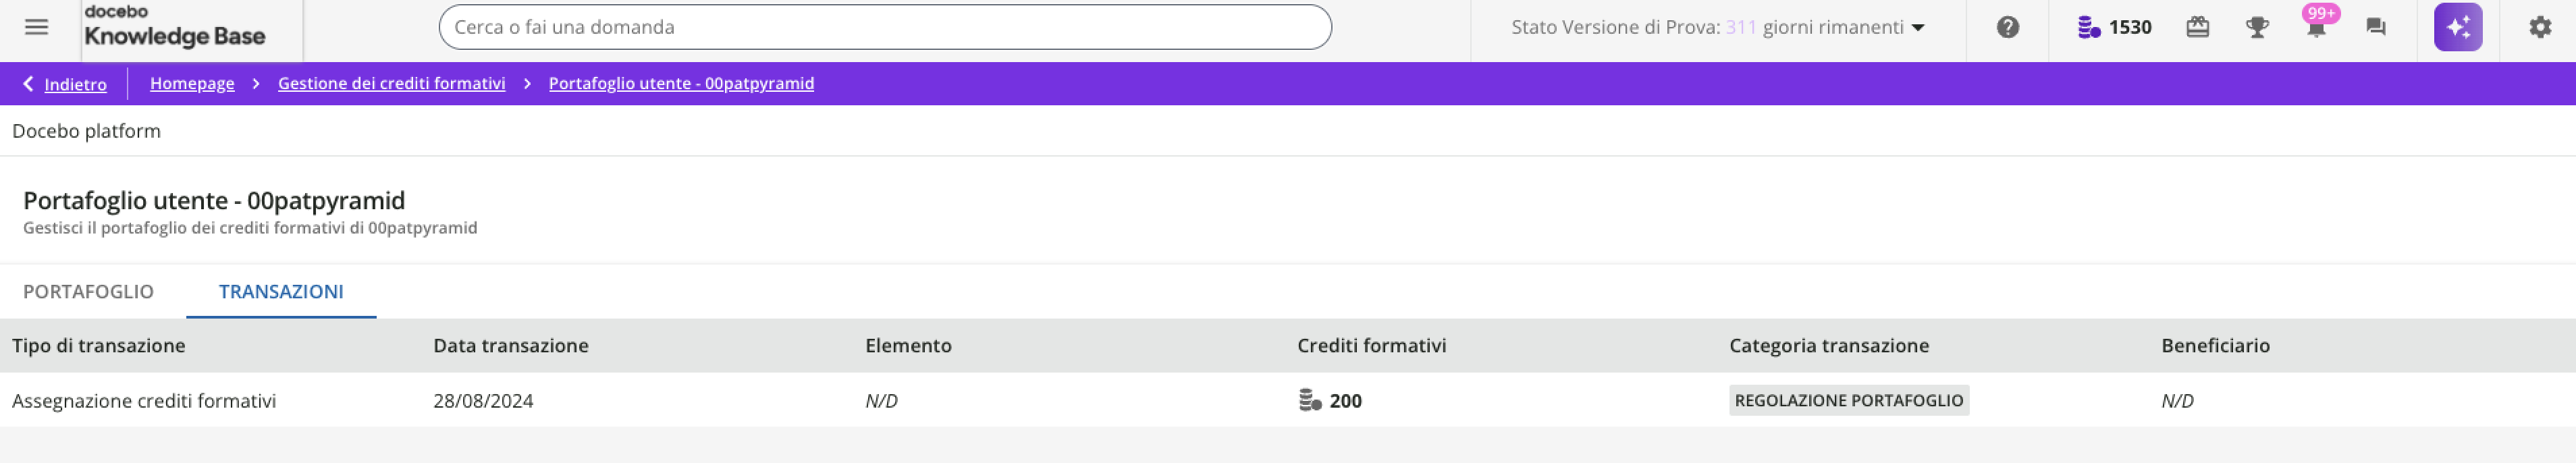Focus the Cerca o fai una domanda field
This screenshot has height=463, width=2576.
pyautogui.click(x=884, y=27)
